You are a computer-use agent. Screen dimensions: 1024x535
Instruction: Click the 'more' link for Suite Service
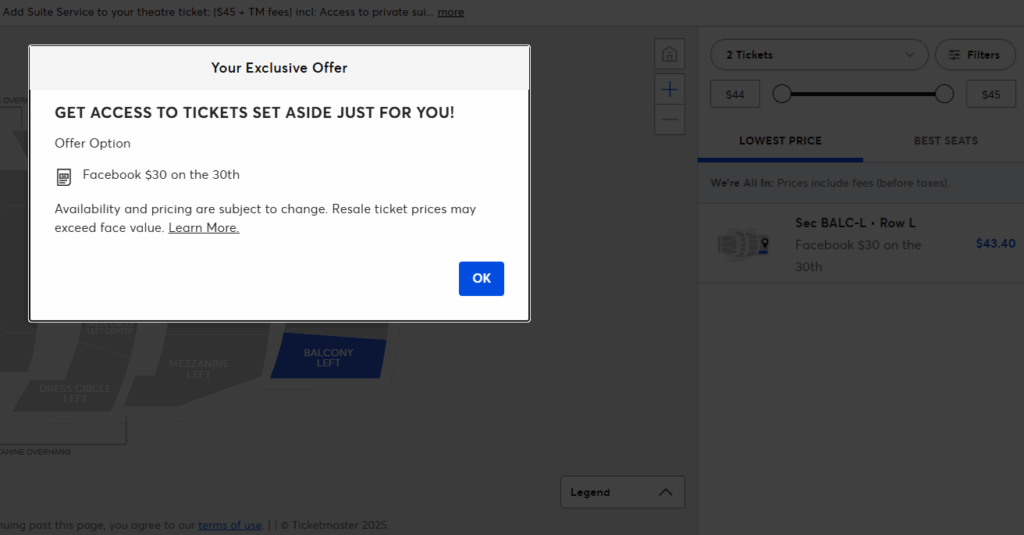click(x=450, y=12)
